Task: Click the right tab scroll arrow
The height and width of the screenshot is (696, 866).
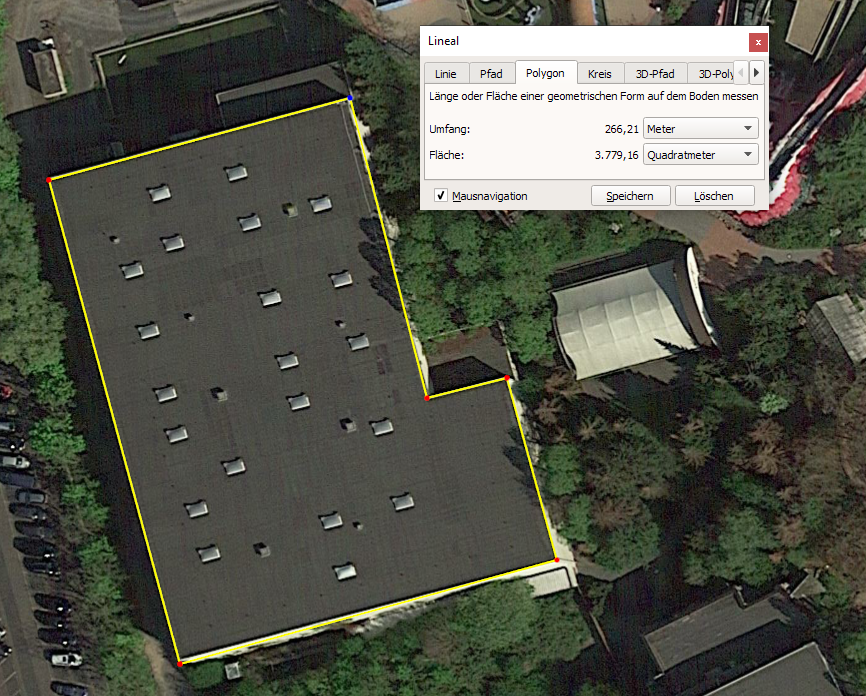Action: pyautogui.click(x=757, y=73)
